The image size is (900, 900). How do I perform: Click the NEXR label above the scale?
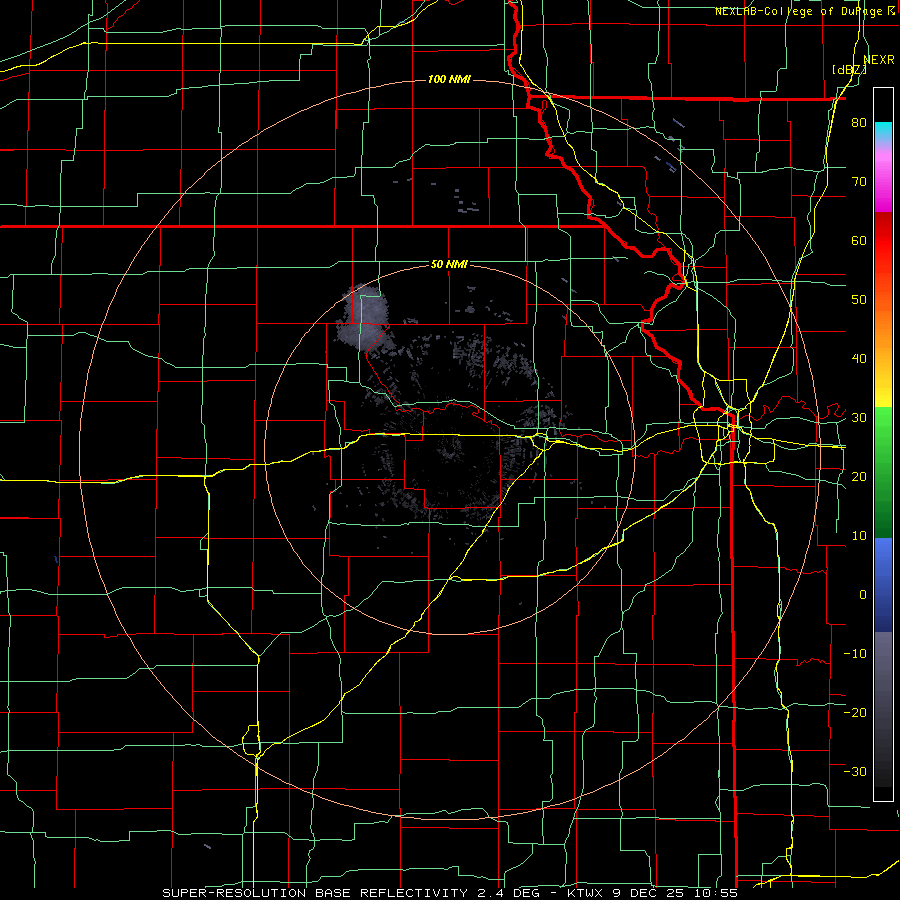tap(879, 60)
